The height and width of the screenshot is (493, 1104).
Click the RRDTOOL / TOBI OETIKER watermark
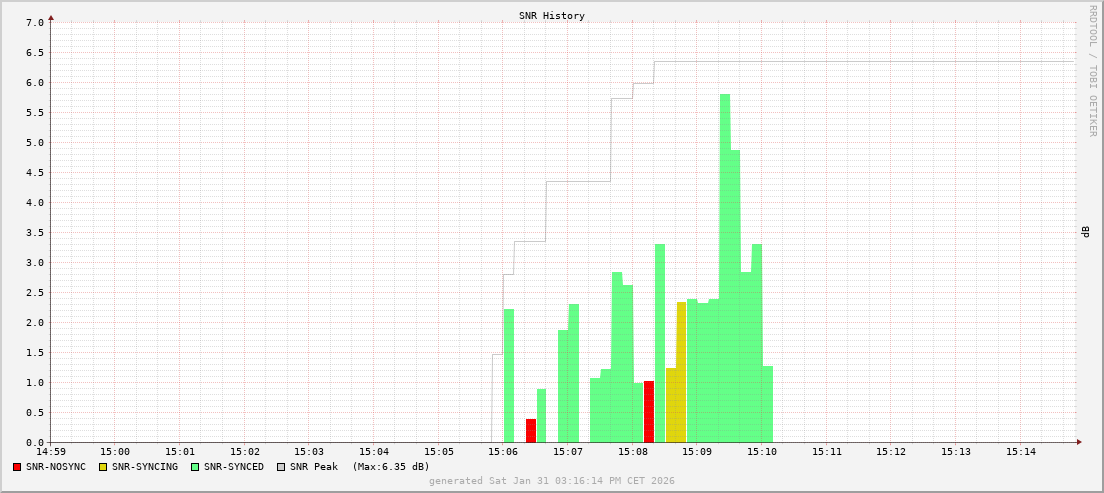click(x=1092, y=70)
